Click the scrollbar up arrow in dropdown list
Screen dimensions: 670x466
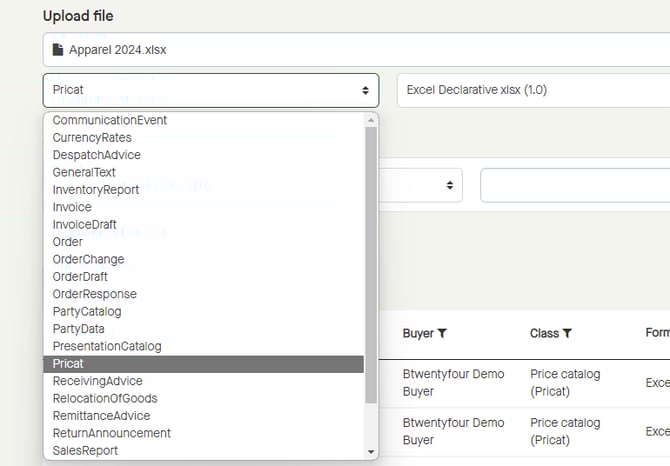(x=372, y=119)
